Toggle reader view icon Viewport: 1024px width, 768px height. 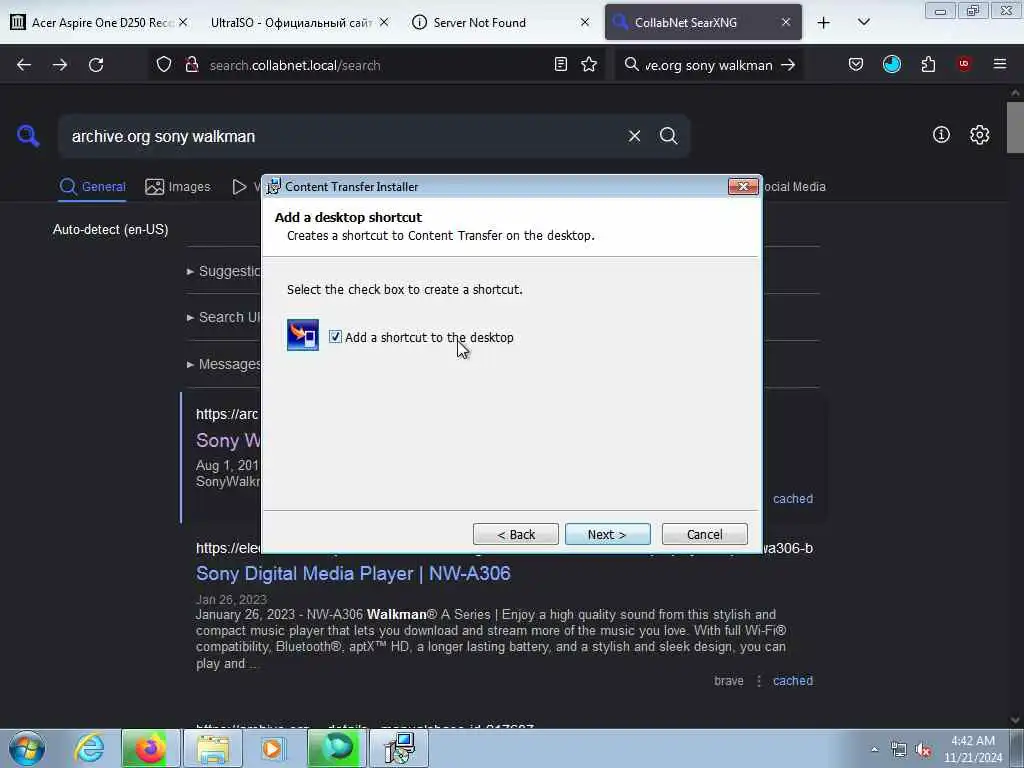[x=560, y=64]
